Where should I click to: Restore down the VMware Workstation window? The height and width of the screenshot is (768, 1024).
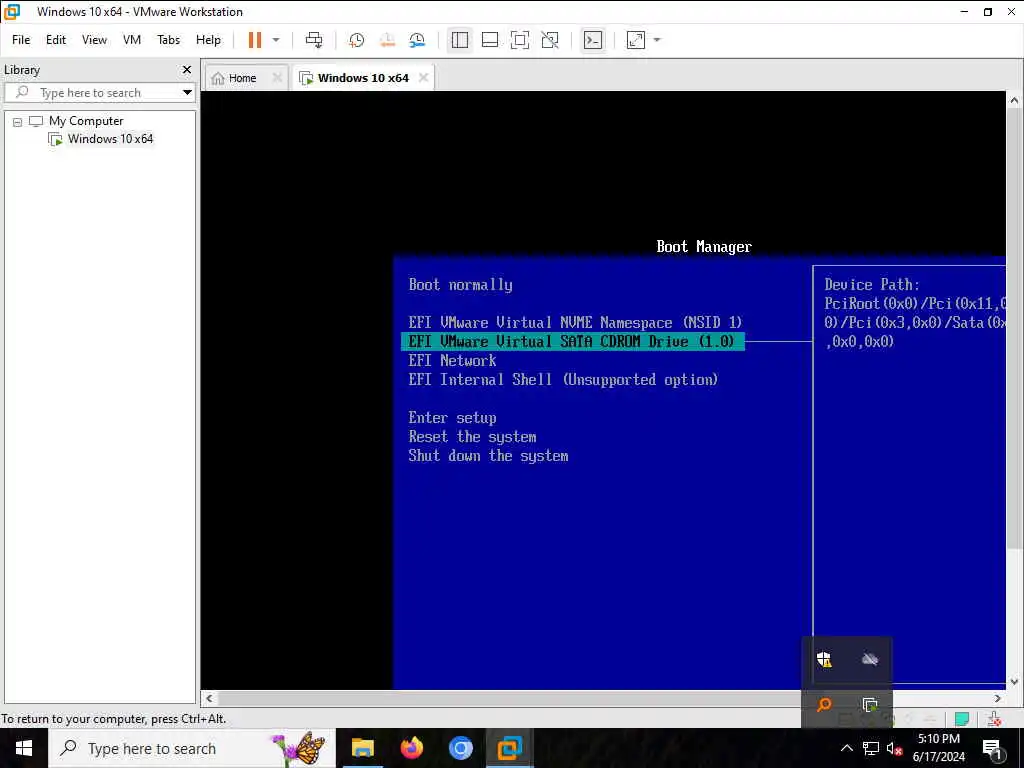coord(988,12)
